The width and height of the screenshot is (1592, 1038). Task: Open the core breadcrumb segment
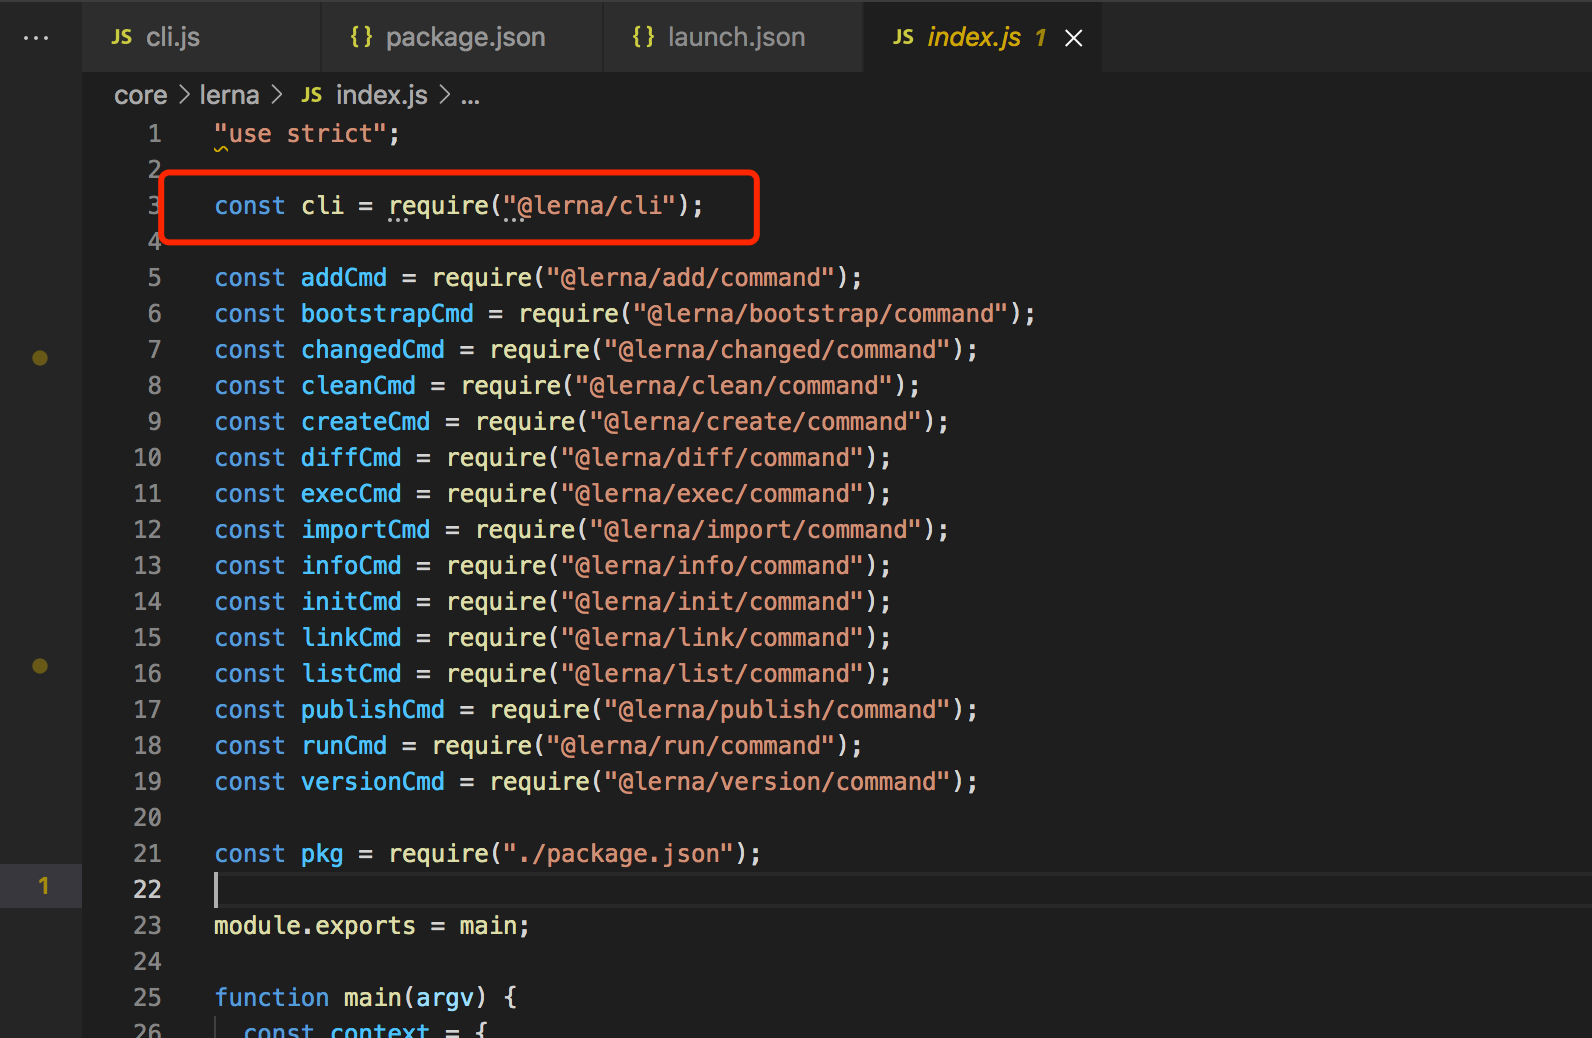[140, 95]
